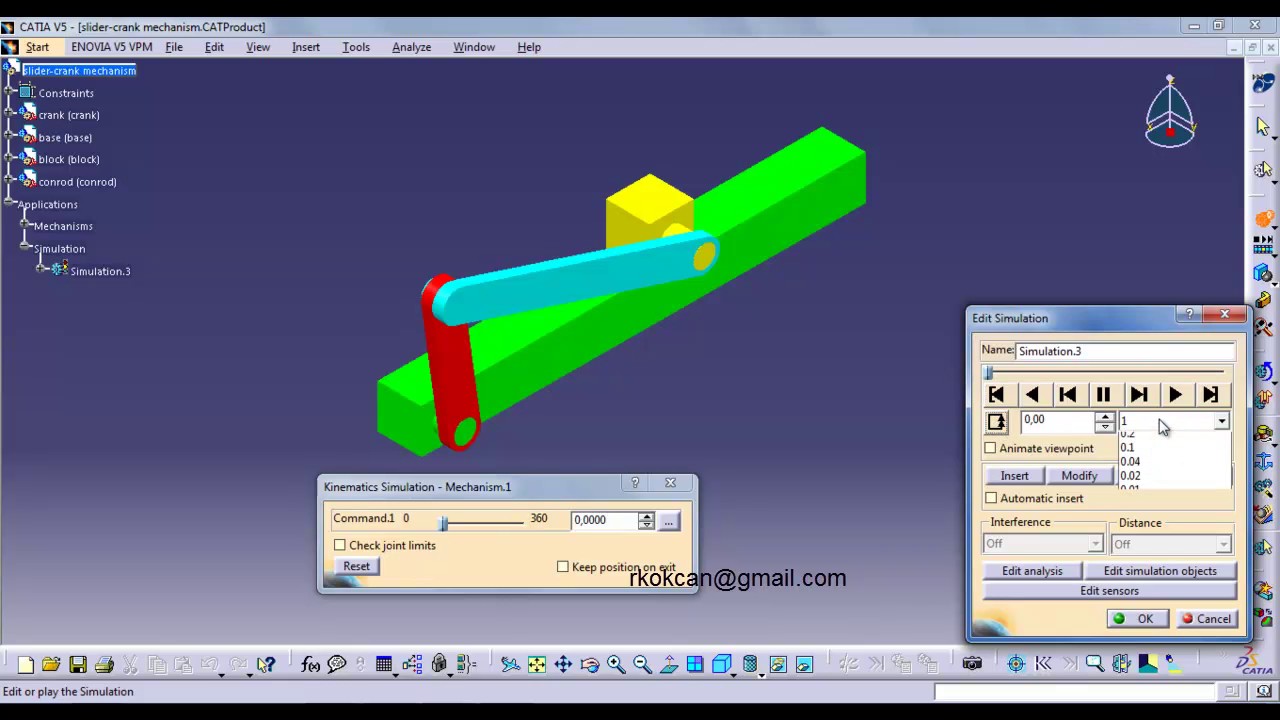Click the Command.1 value field 0,0000
This screenshot has height=720, width=1280.
click(x=604, y=520)
